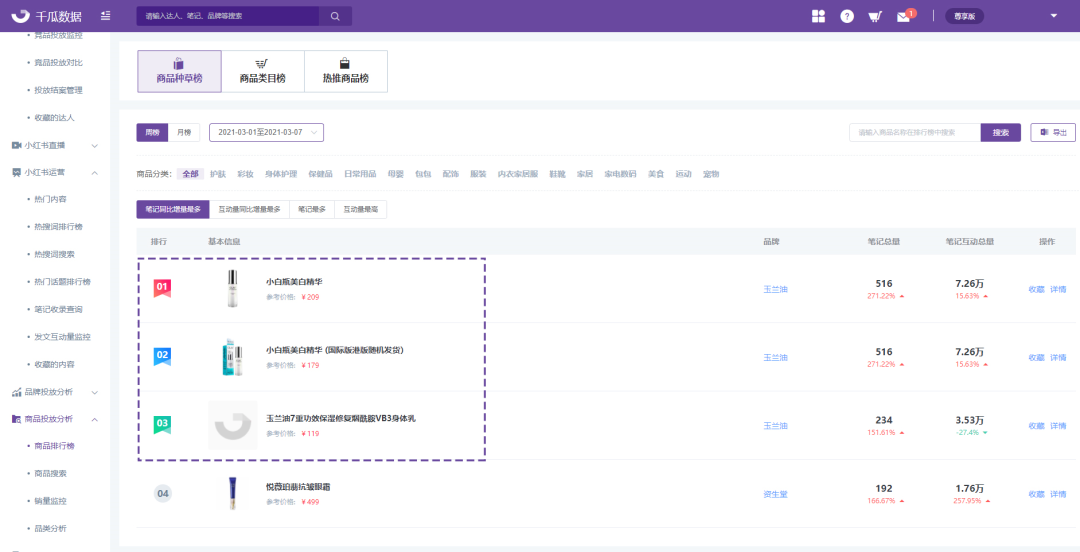
Task: Select the 商品种草榜 tab
Action: 179,71
